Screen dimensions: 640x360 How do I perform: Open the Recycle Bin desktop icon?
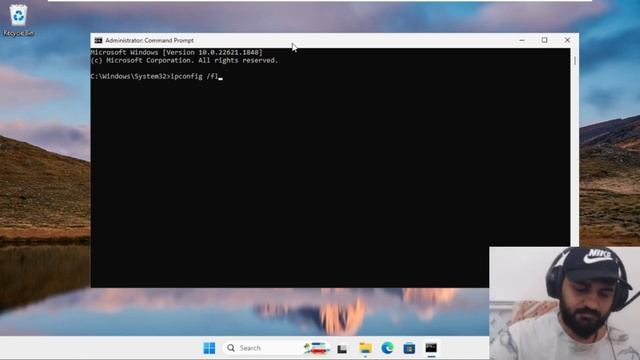tap(18, 20)
